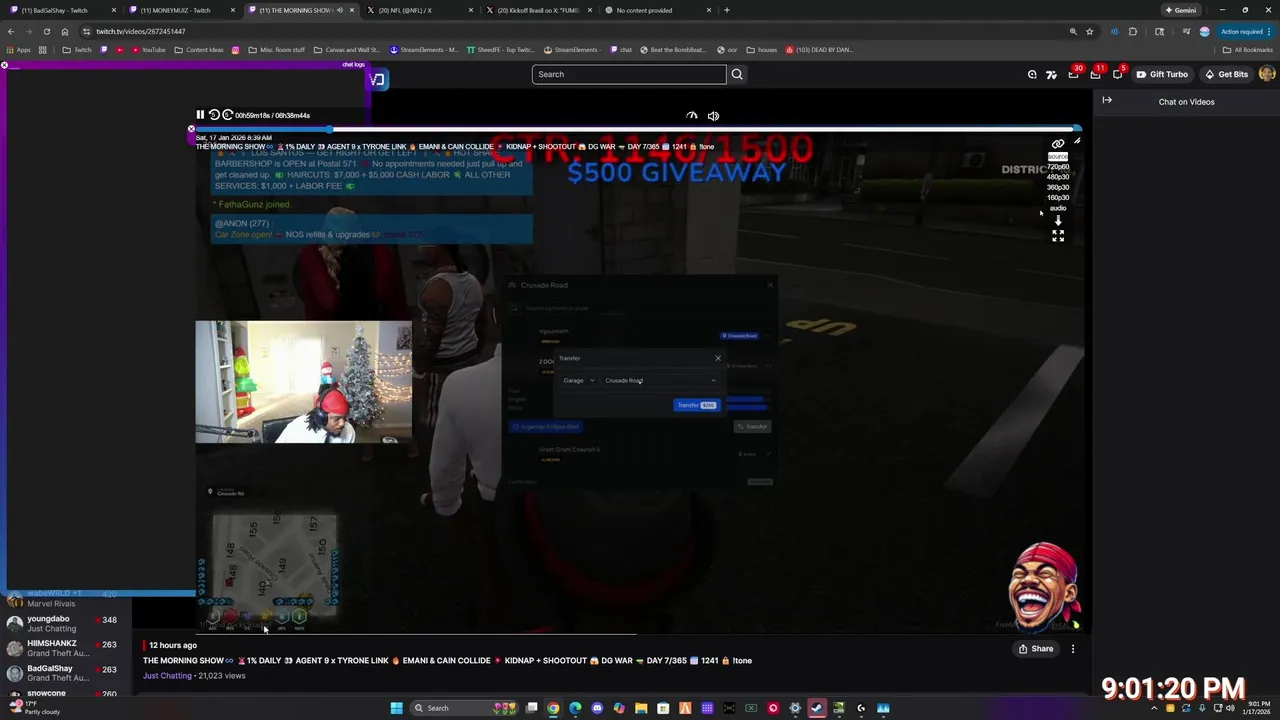Open Beat the BombBeat bookmark
This screenshot has height=720, width=1280.
(671, 50)
